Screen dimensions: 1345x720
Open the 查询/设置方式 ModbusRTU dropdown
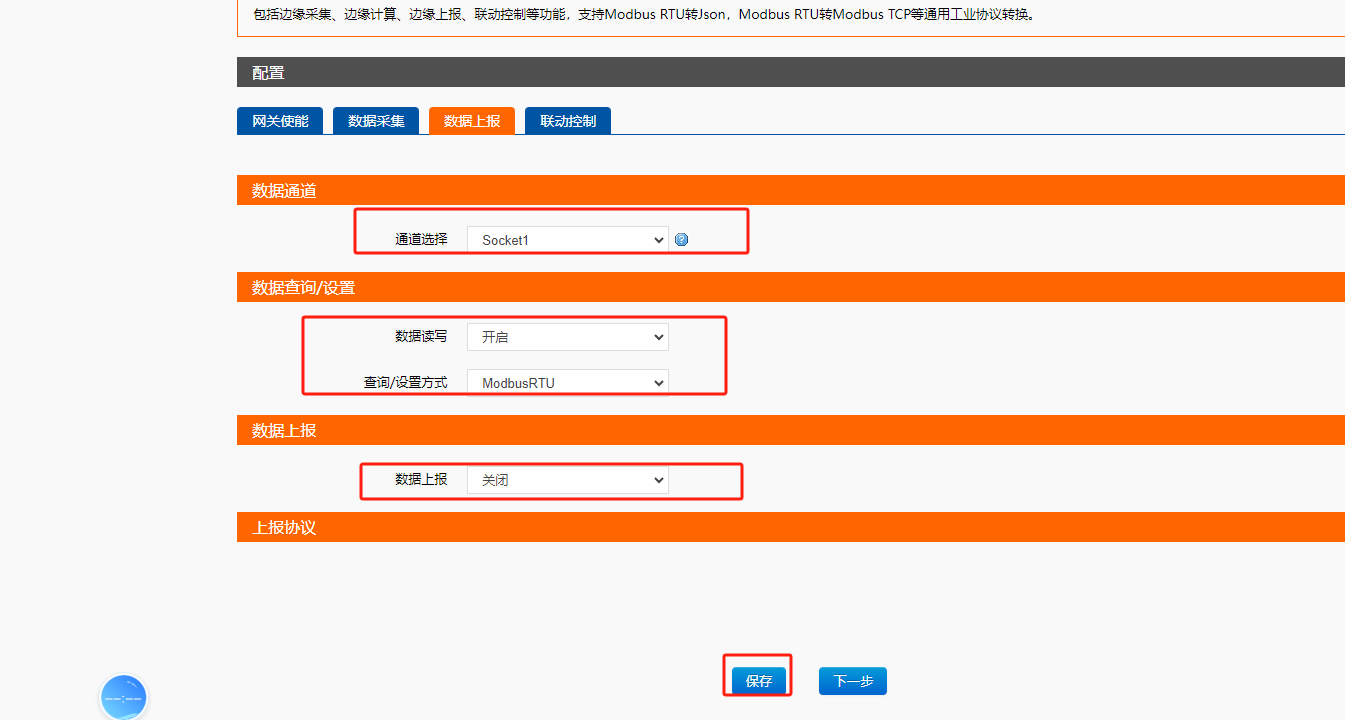click(567, 383)
